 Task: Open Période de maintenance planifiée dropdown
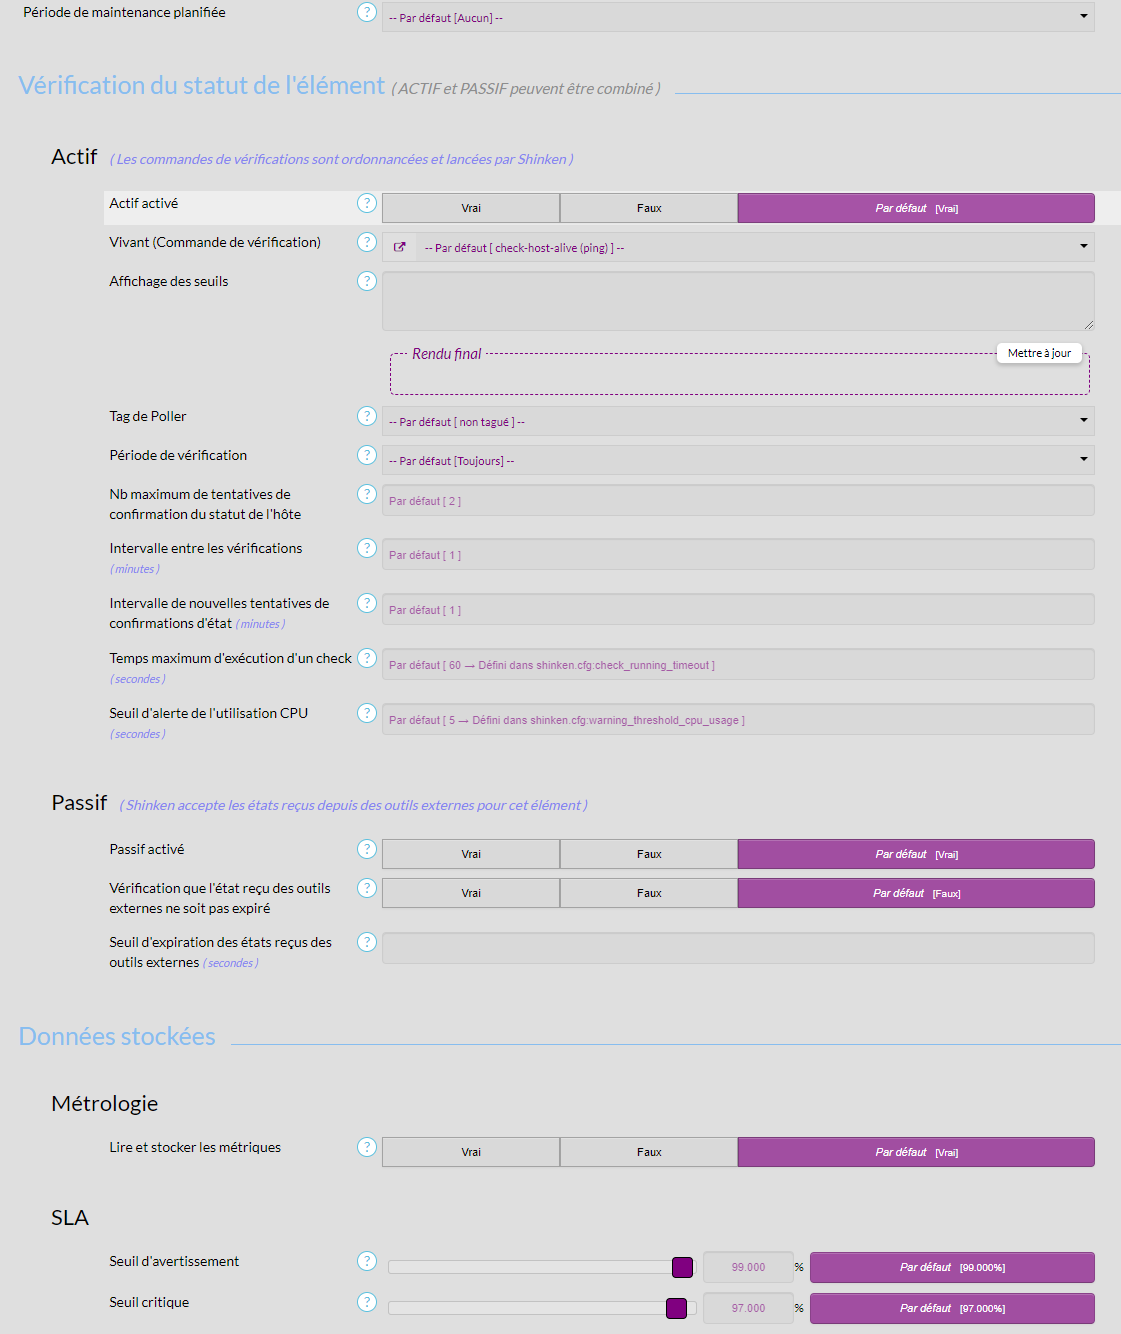pos(738,17)
